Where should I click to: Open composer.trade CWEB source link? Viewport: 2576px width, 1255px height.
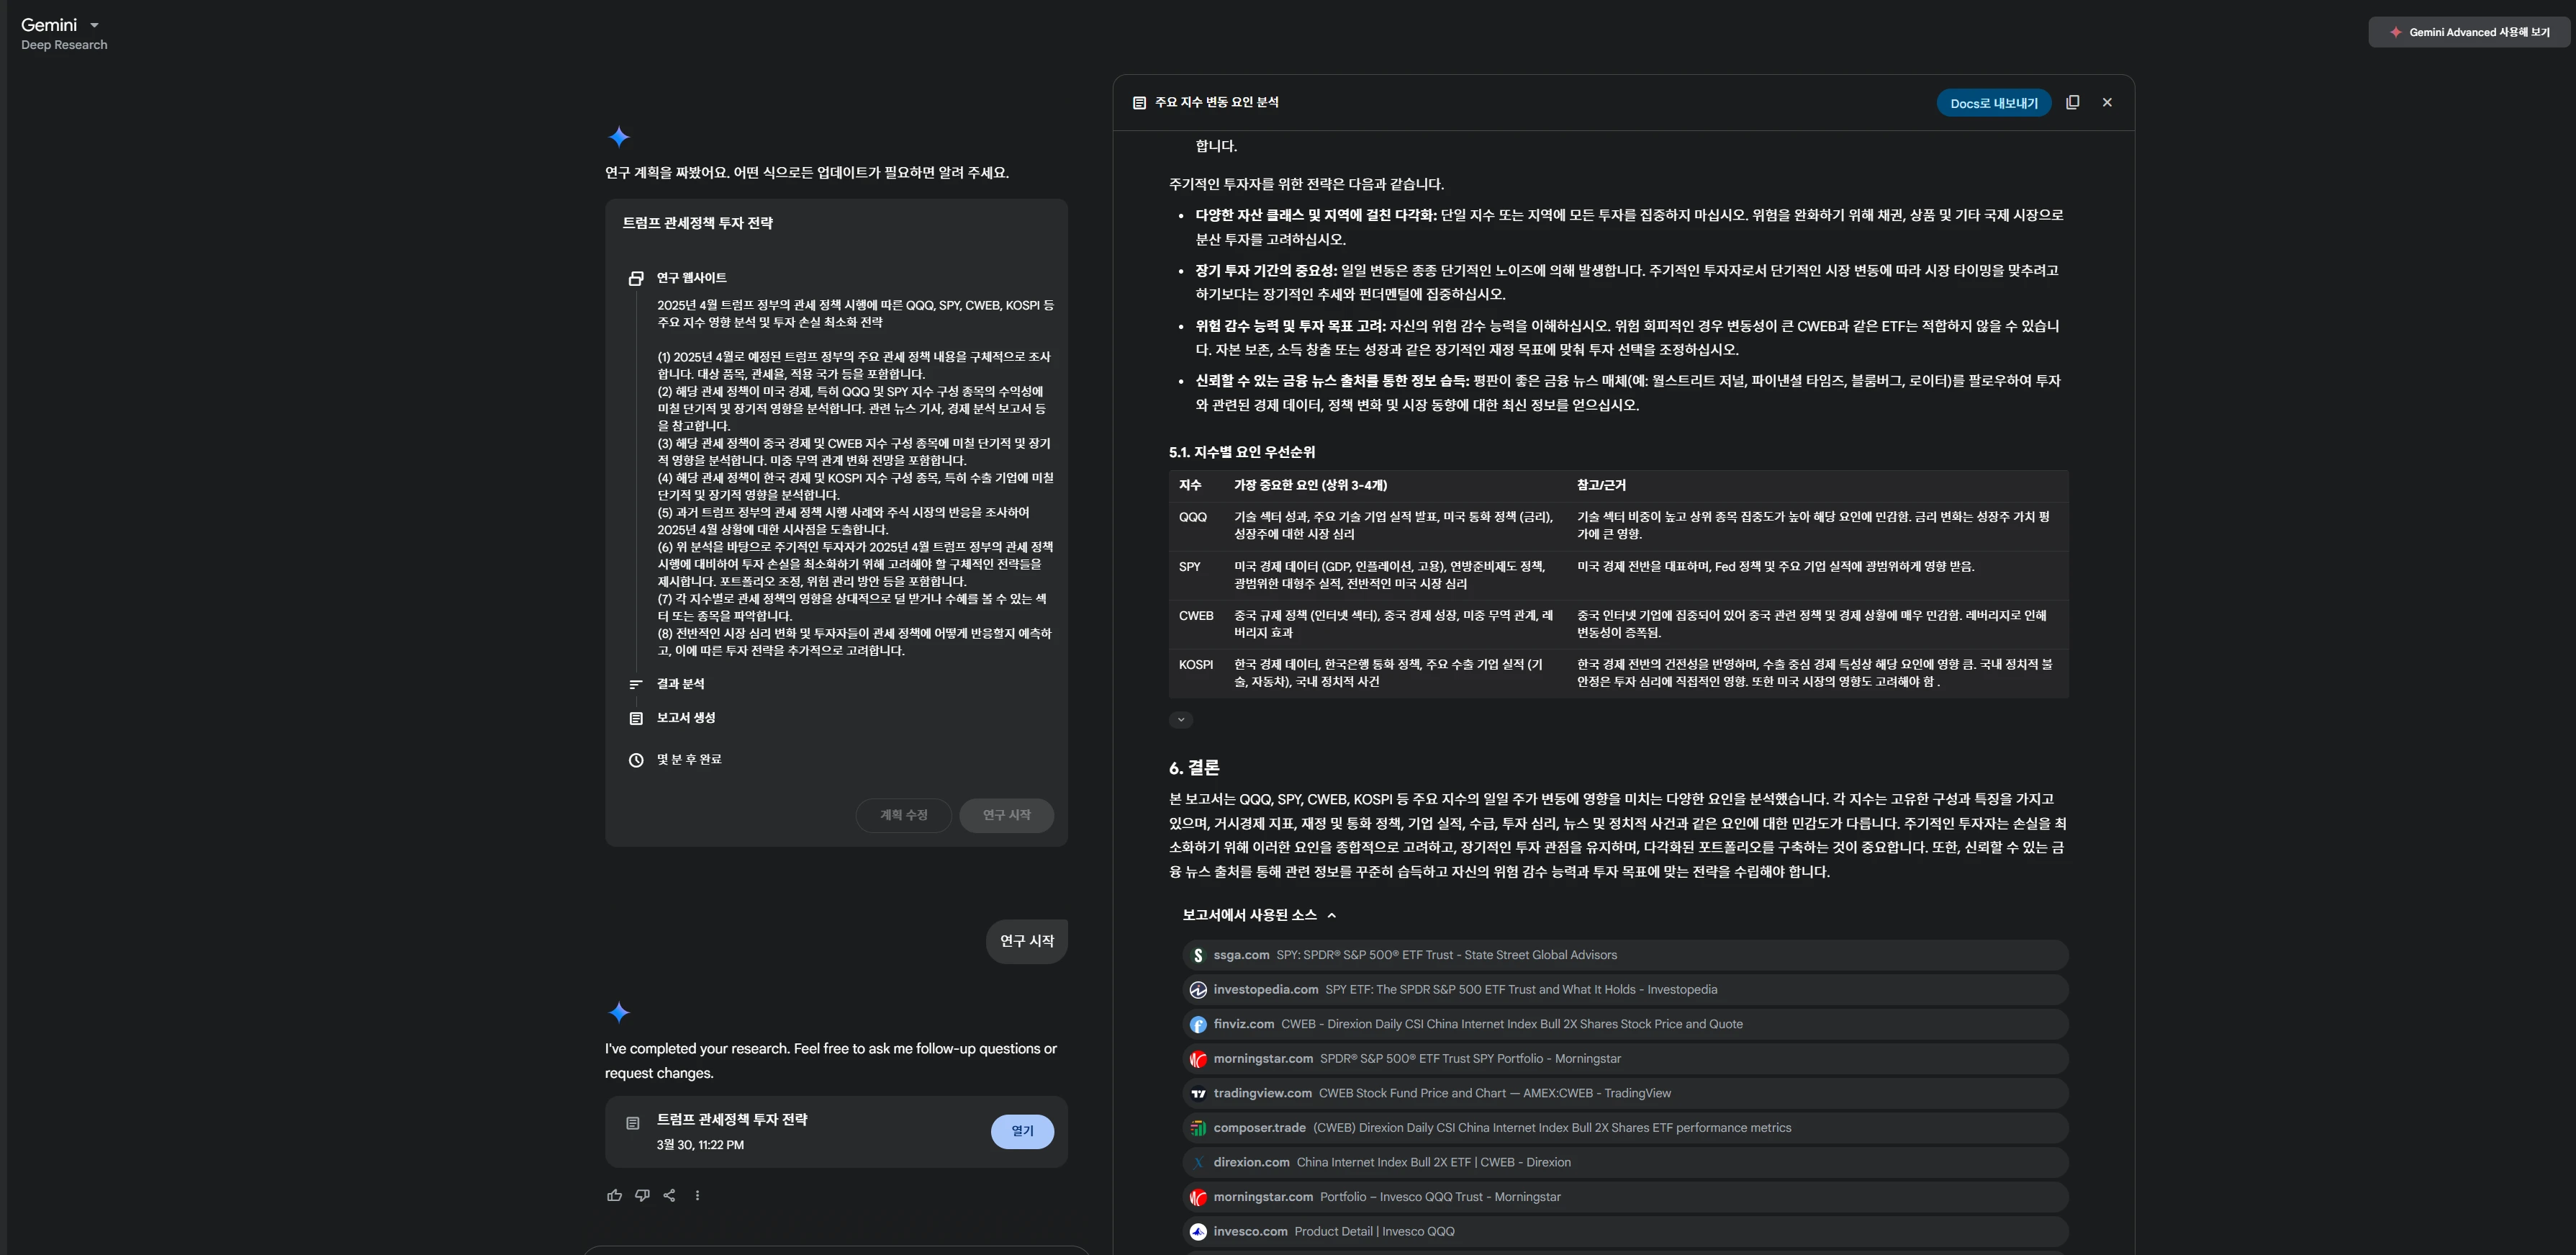1625,1128
